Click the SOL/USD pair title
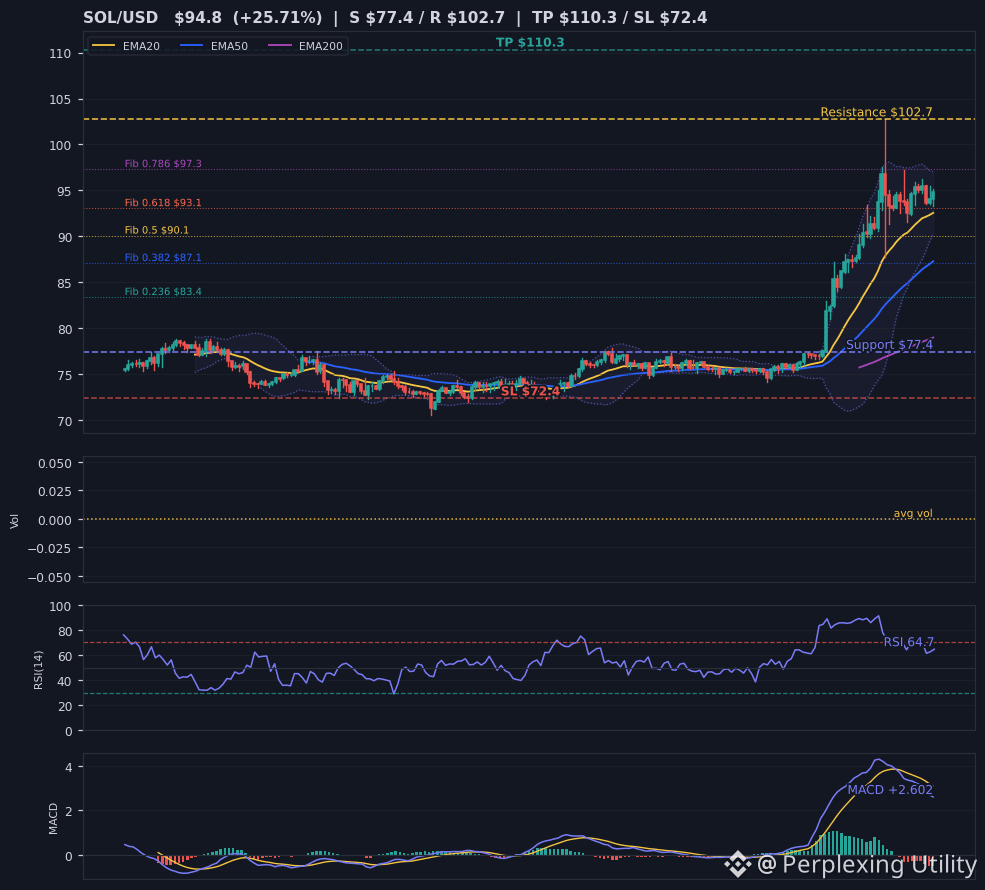 [121, 18]
